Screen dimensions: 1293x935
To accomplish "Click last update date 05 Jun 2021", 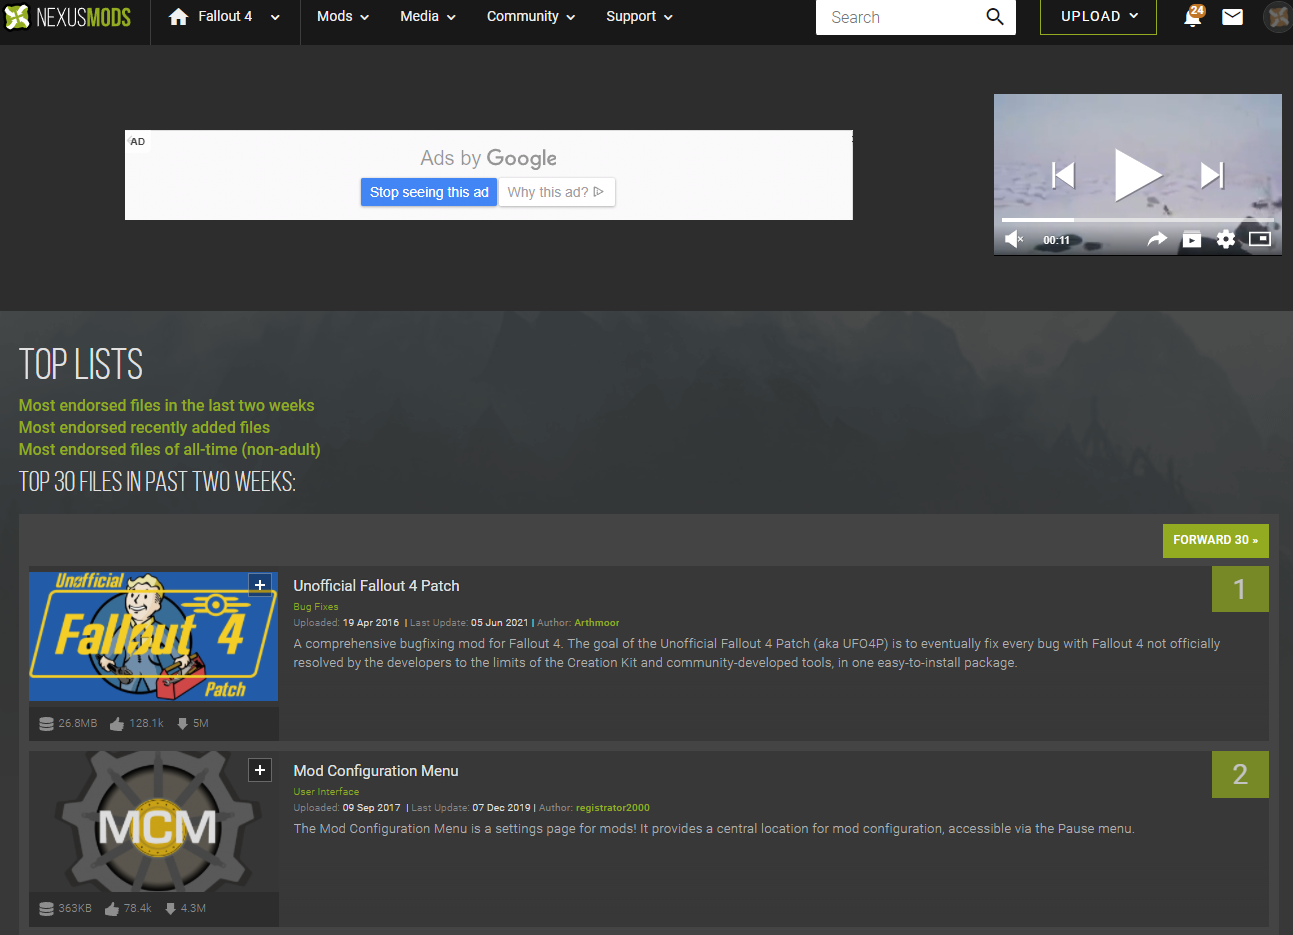I will pos(500,623).
